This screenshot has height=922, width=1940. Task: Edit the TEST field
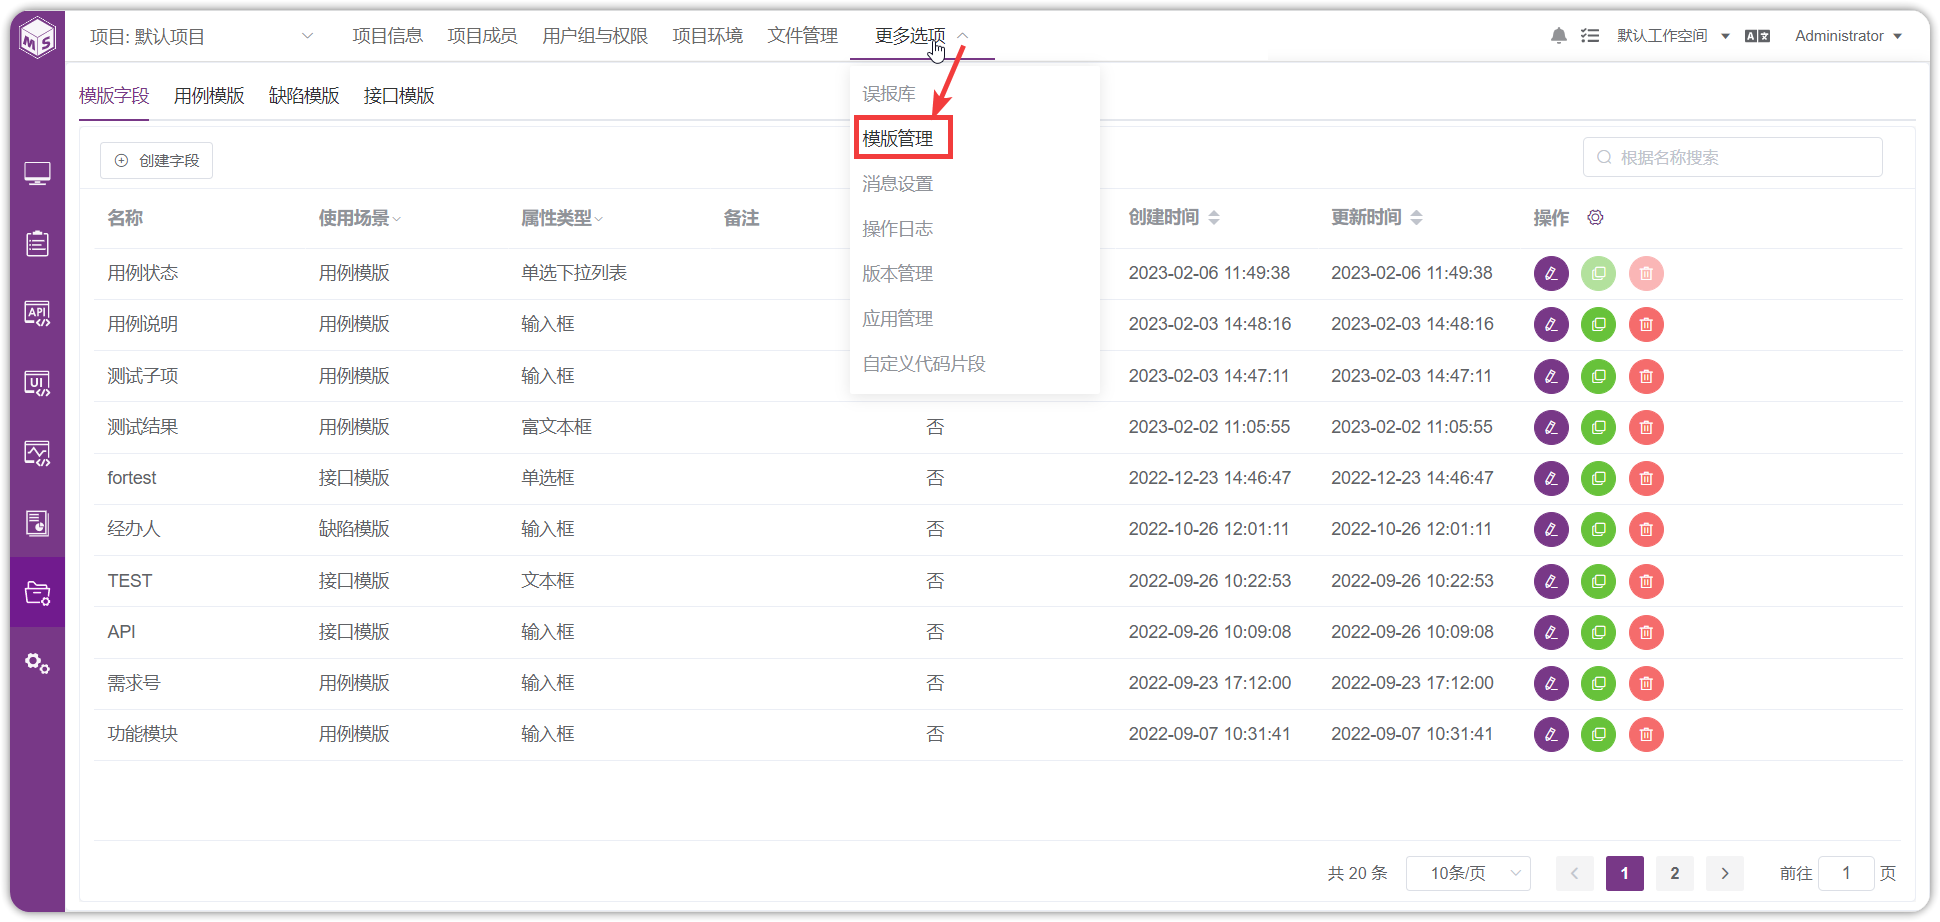pos(1551,581)
